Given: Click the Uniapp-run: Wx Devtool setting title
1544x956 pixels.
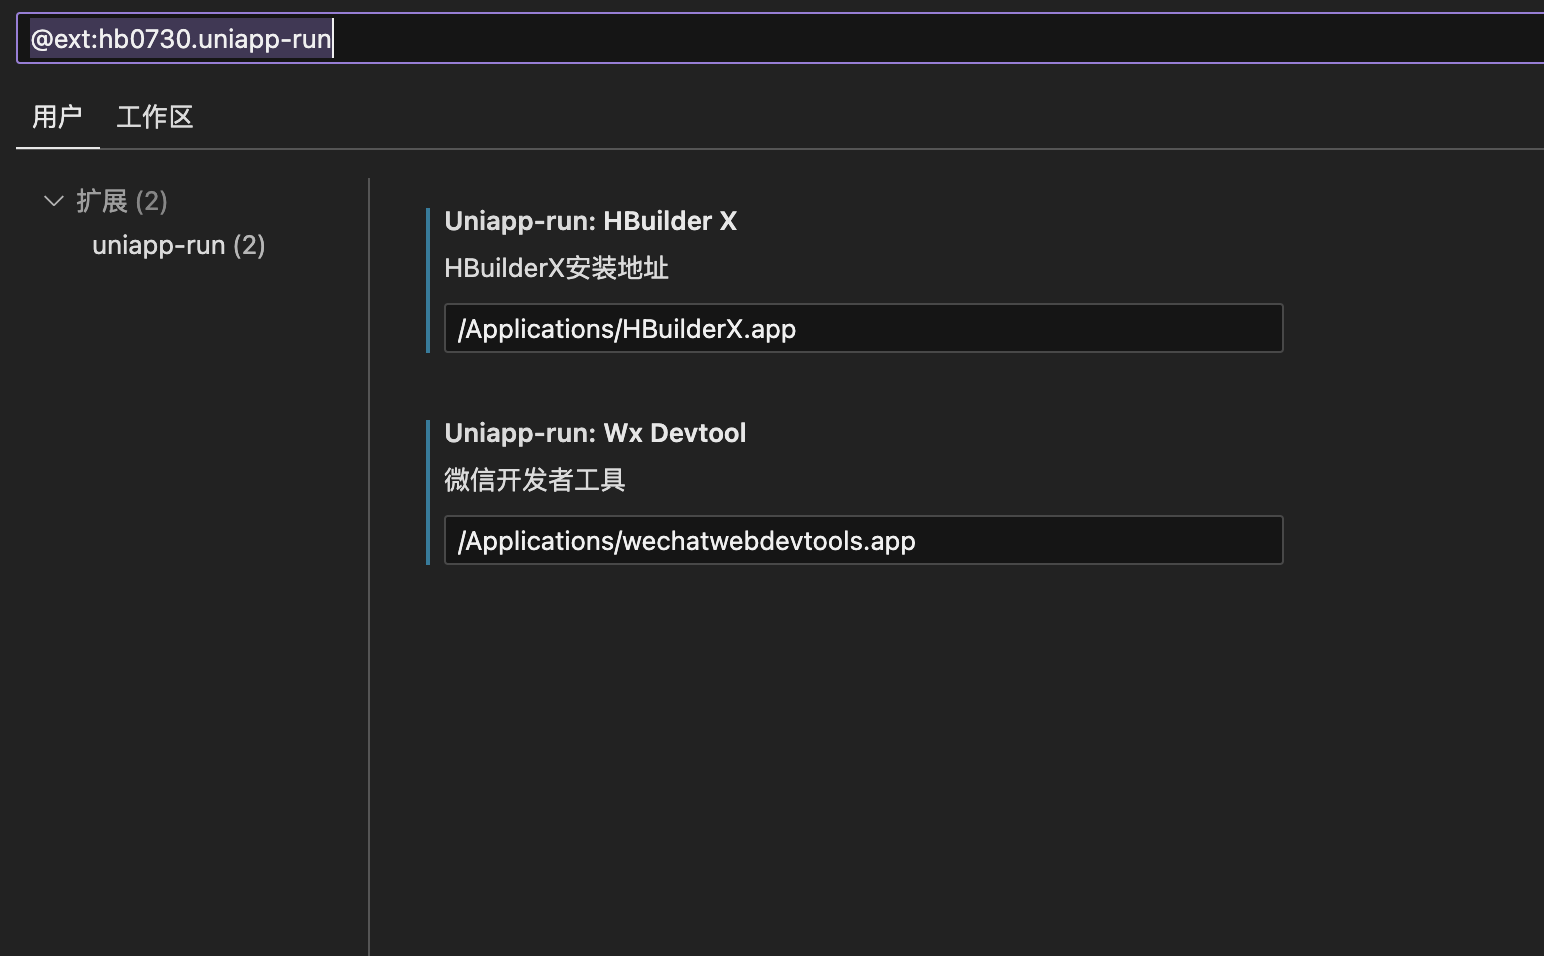Looking at the screenshot, I should [x=595, y=433].
